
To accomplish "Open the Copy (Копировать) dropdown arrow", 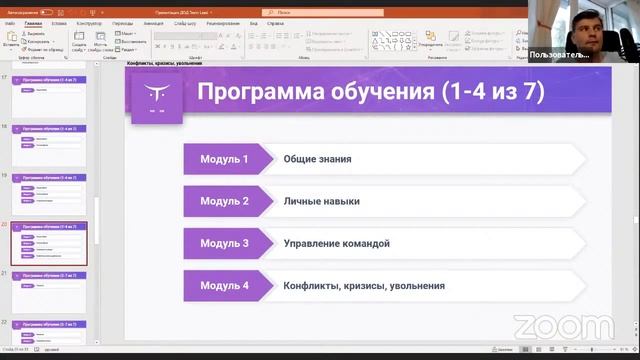I will pos(53,42).
